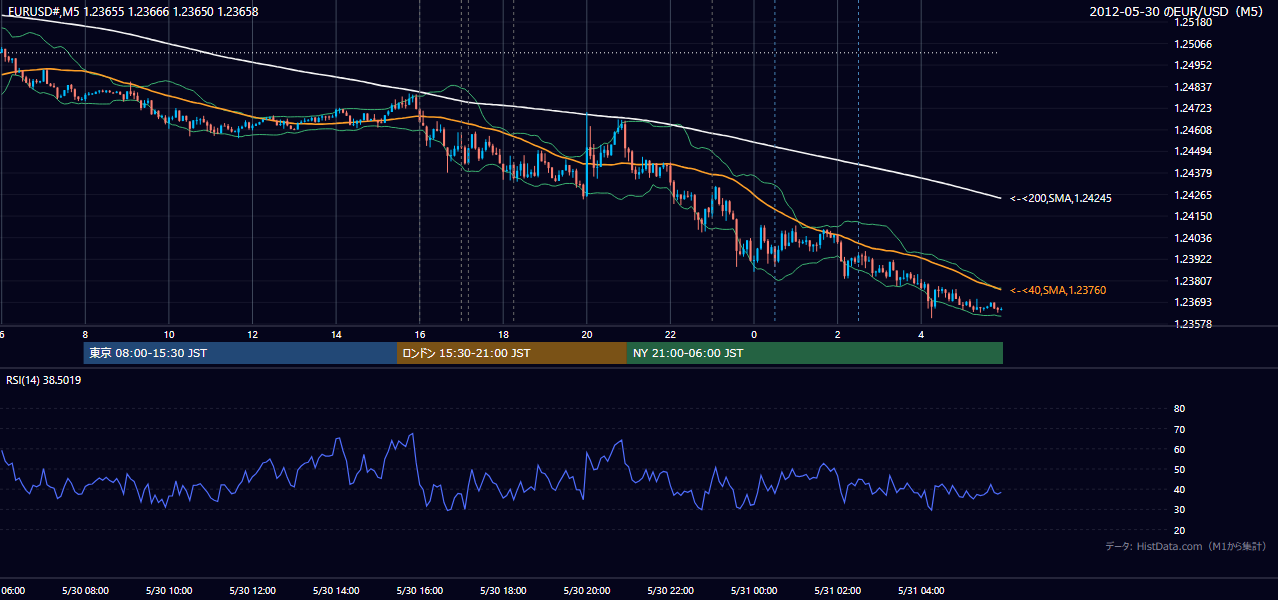Screen dimensions: 1278x600
Task: Click hour label 2 under the price chart
Action: pos(837,335)
